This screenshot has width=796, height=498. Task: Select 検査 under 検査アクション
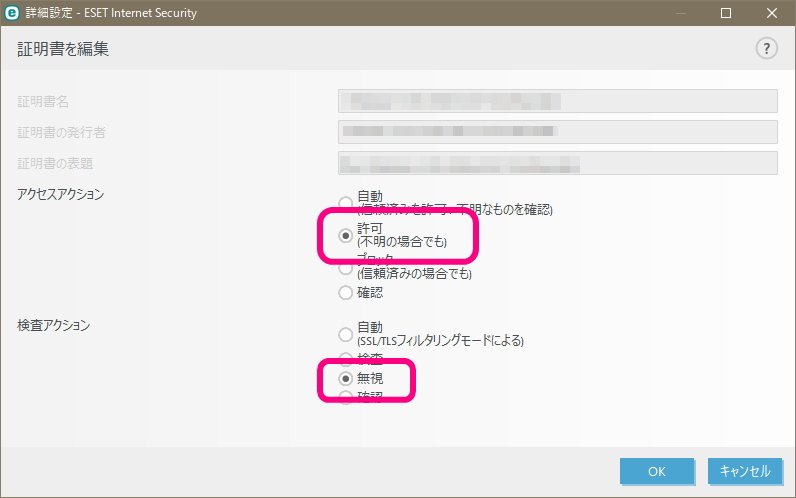click(345, 359)
